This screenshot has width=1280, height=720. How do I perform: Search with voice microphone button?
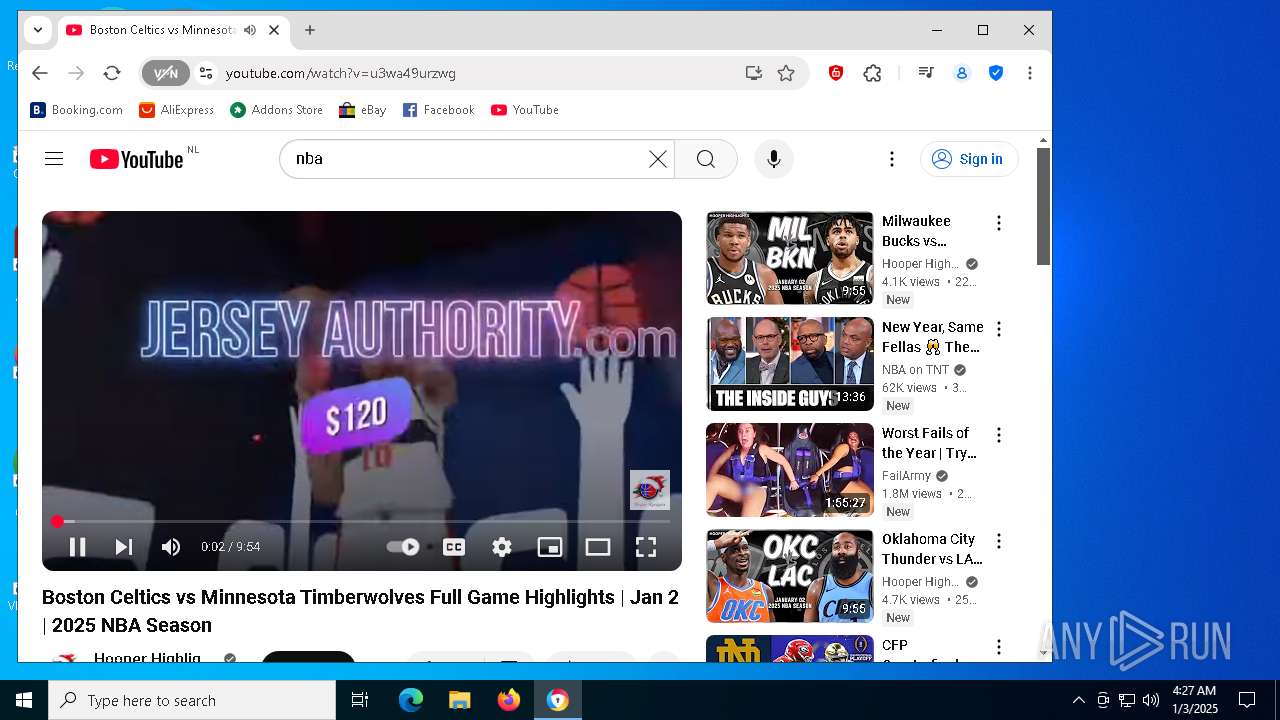[773, 159]
